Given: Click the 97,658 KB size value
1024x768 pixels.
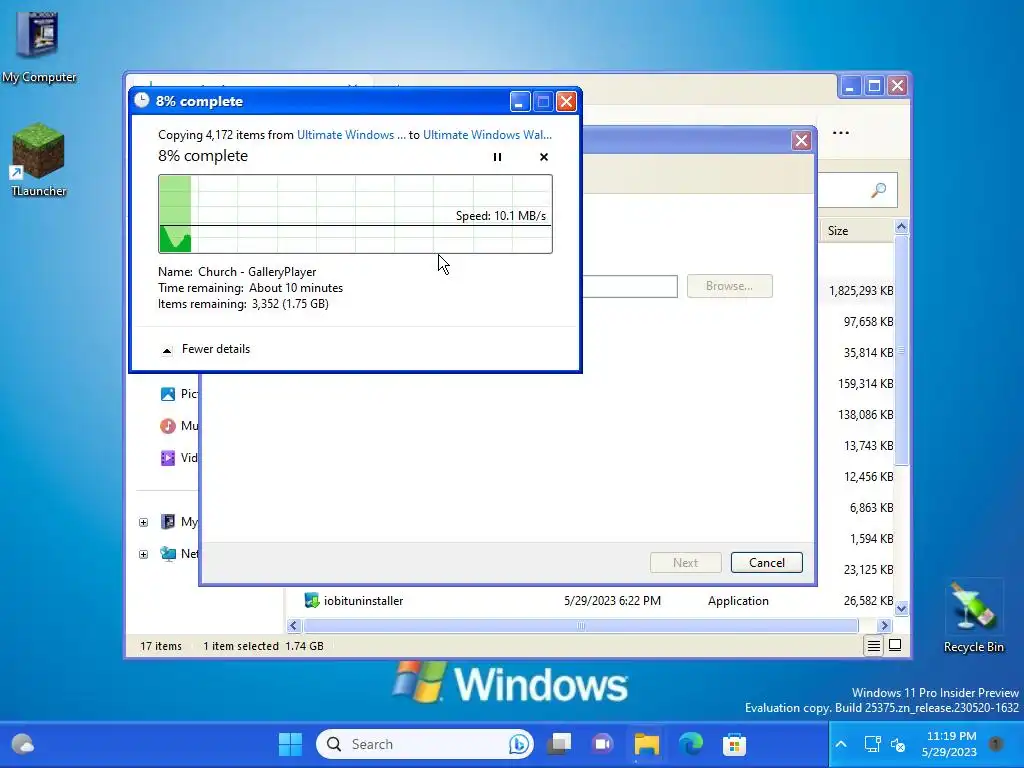Looking at the screenshot, I should 868,321.
